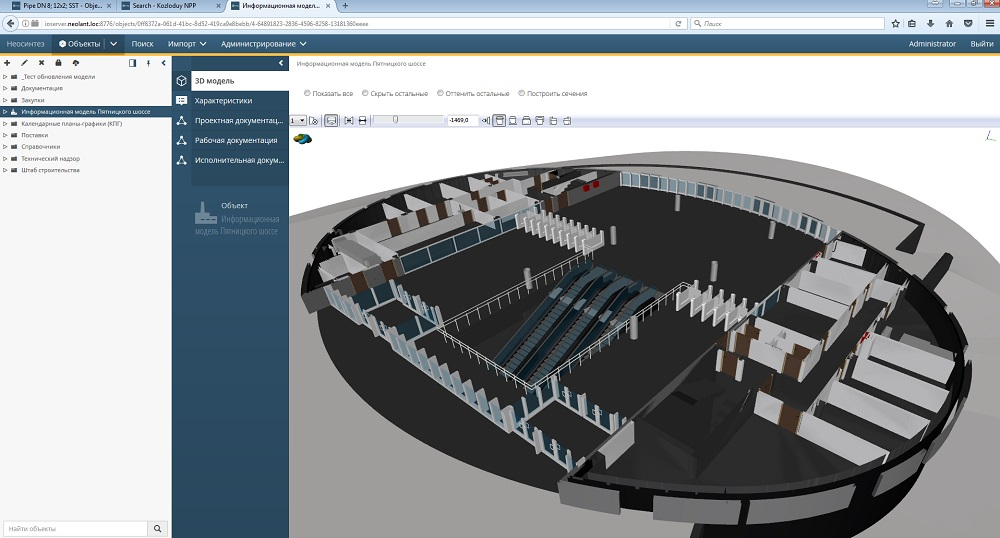Image resolution: width=1000 pixels, height=538 pixels.
Task: Expand the Закупки tree node
Action: (5, 100)
